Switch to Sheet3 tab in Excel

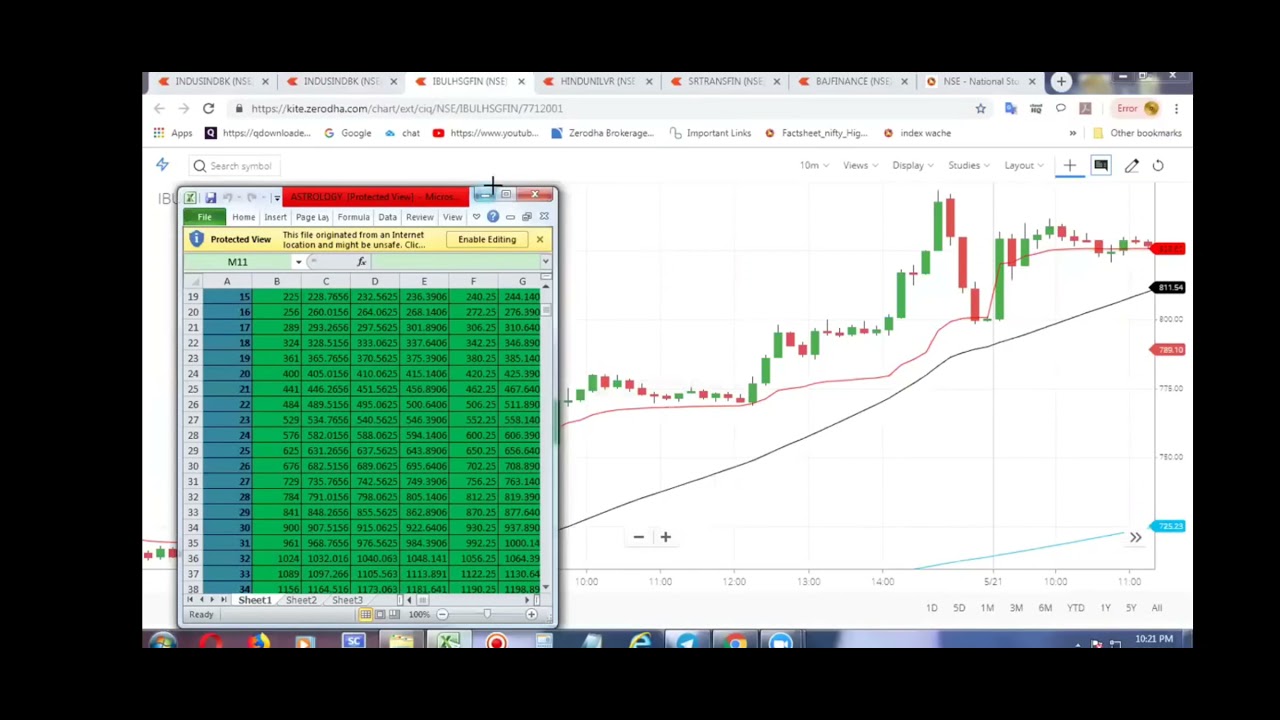point(347,600)
